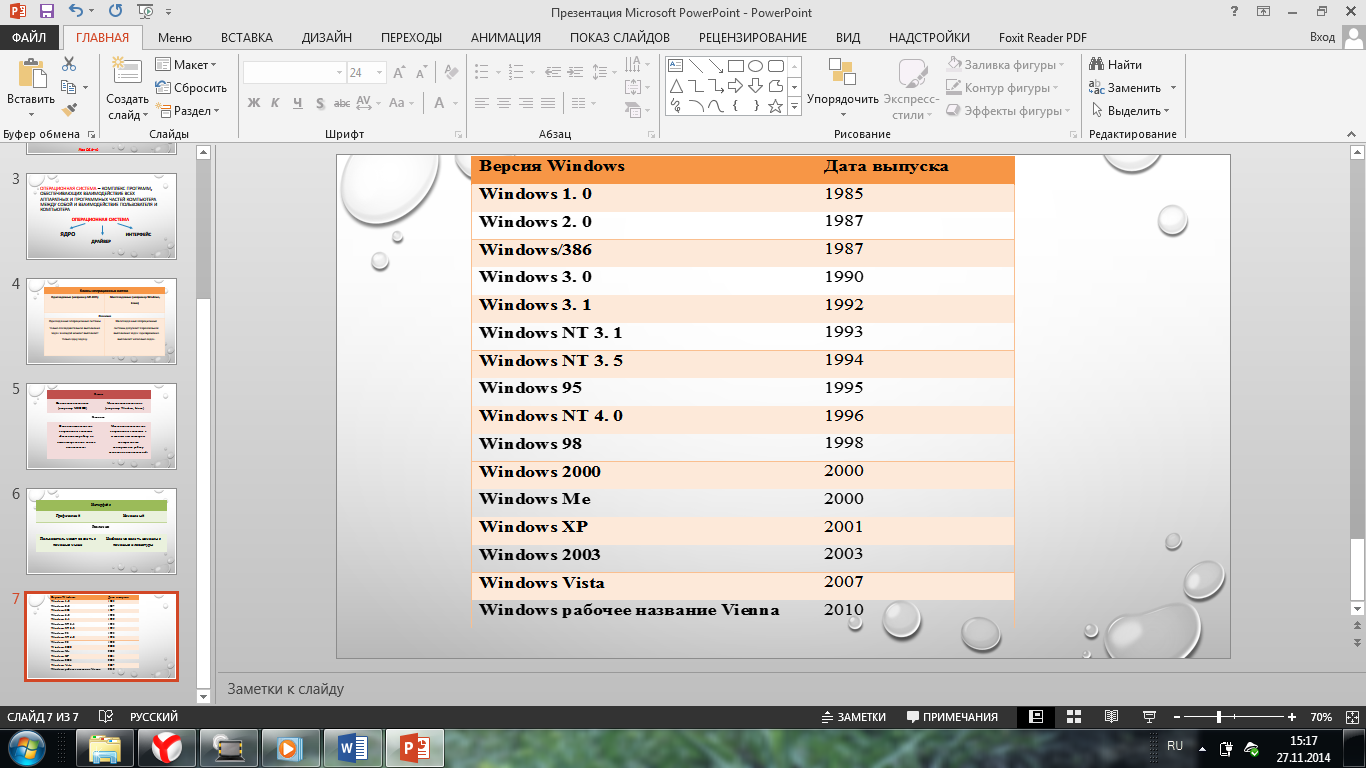The width and height of the screenshot is (1366, 768).
Task: Switch to Normal view in the status bar
Action: click(1036, 717)
